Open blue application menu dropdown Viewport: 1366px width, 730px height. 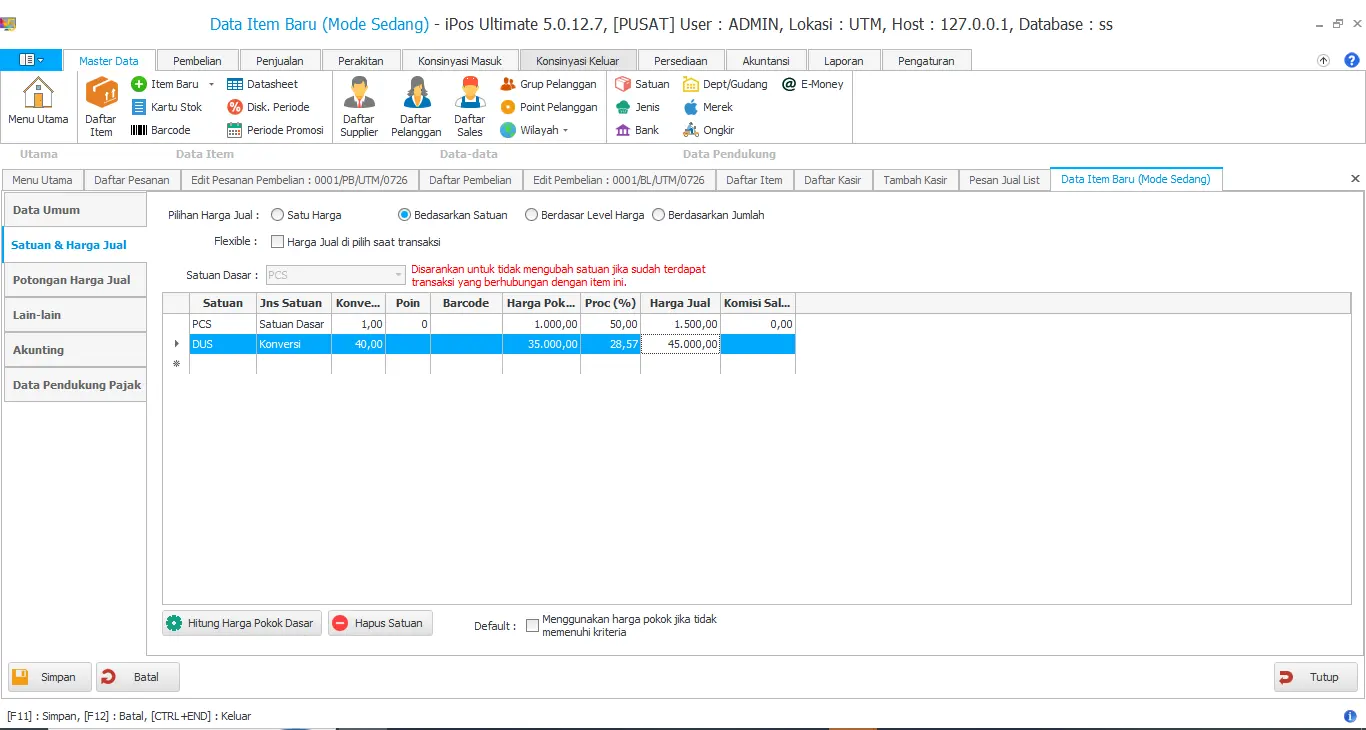point(31,60)
